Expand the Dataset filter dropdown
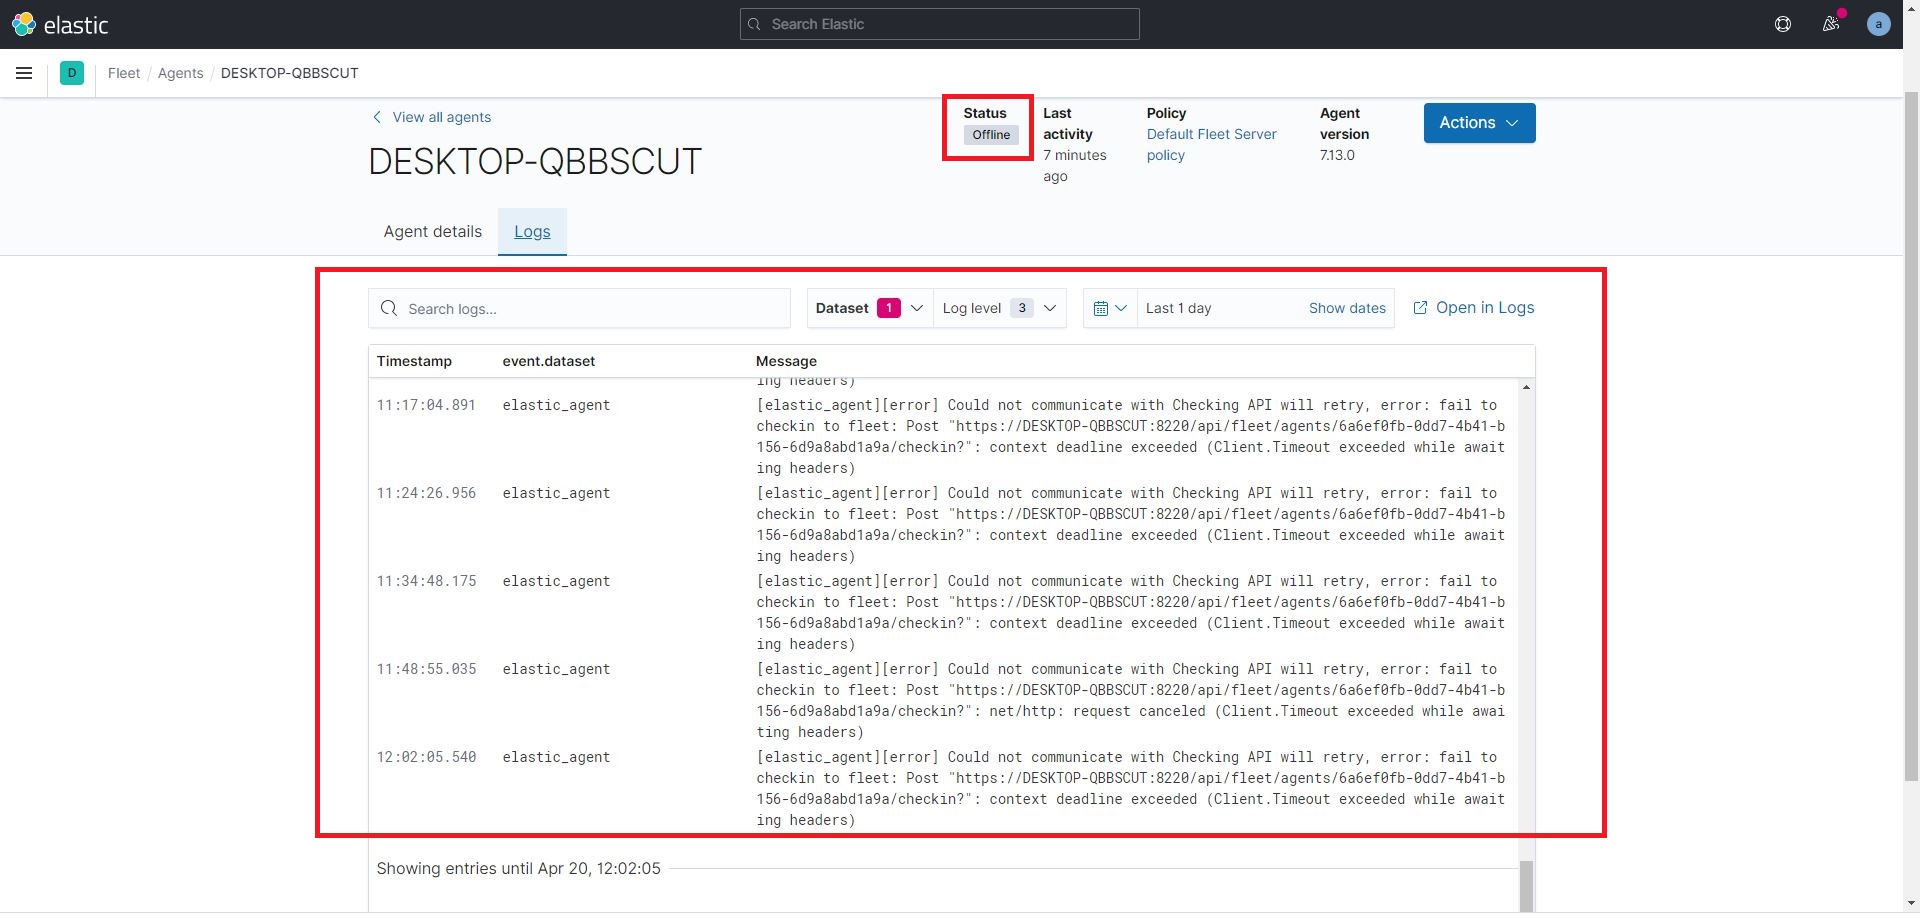This screenshot has width=1920, height=918. 869,308
